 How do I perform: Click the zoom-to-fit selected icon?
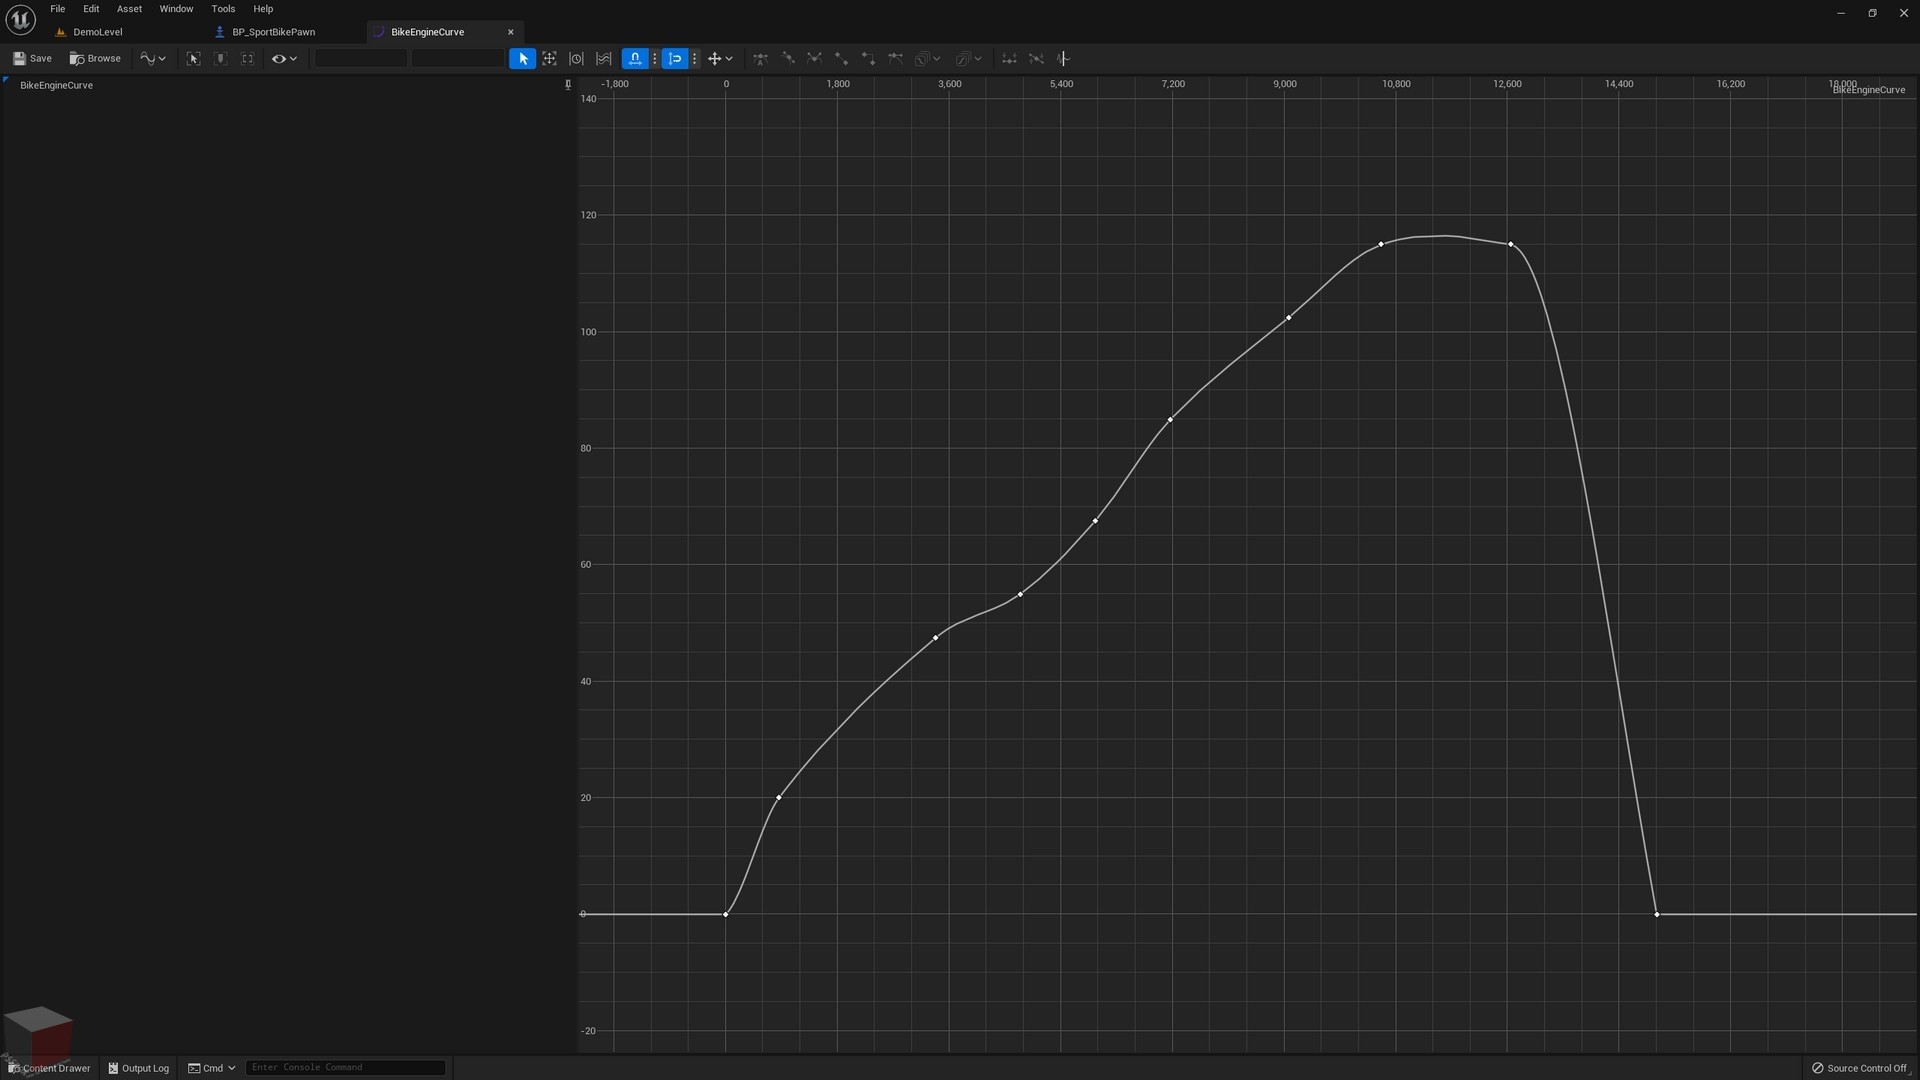194,59
